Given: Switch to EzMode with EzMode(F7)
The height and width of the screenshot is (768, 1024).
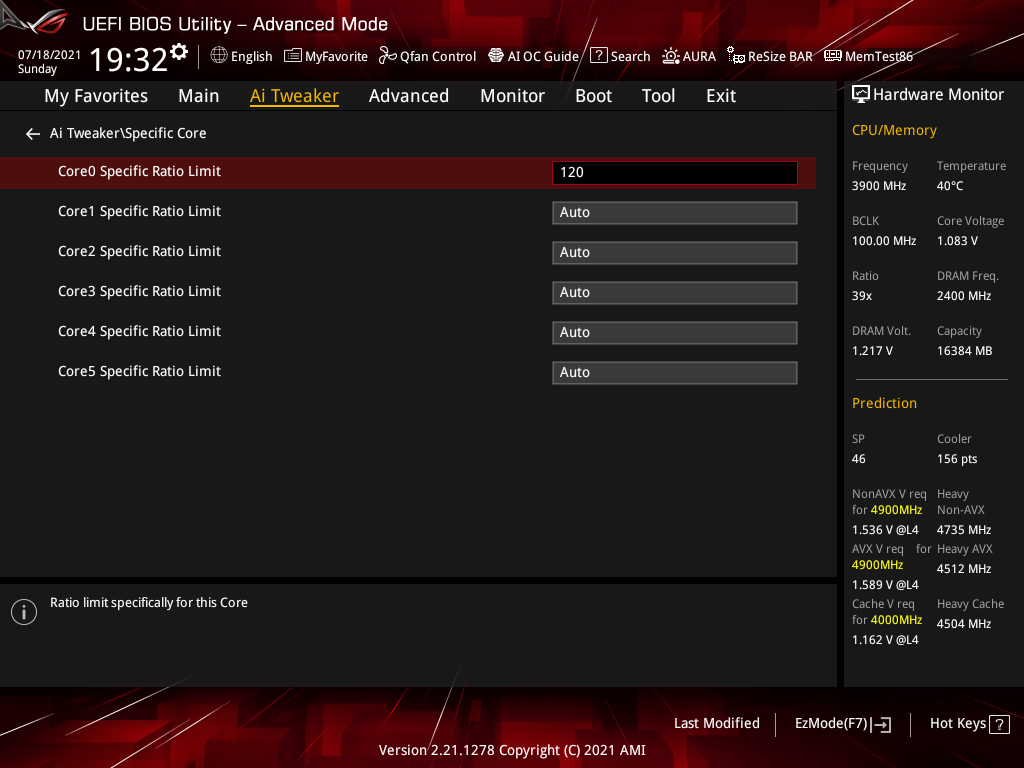Looking at the screenshot, I should (842, 723).
